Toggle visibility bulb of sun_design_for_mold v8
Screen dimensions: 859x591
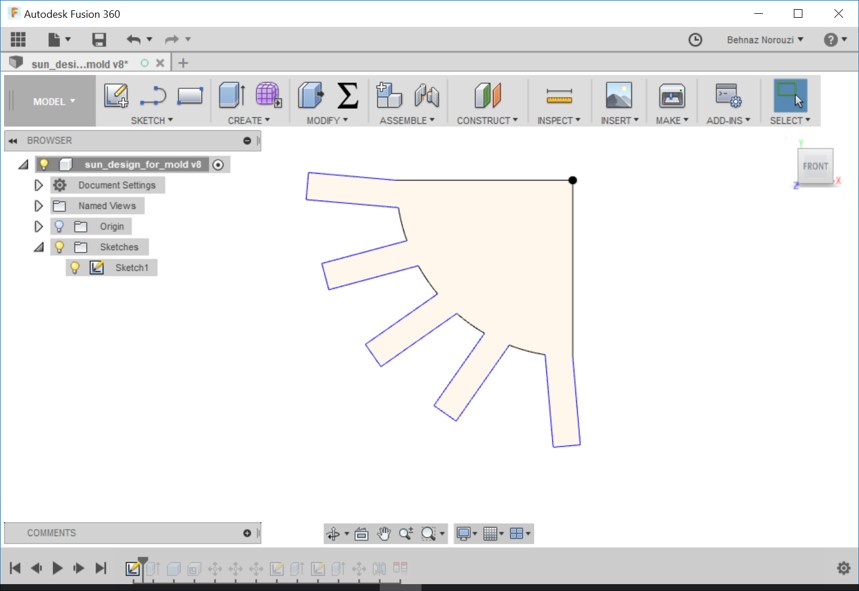point(44,164)
